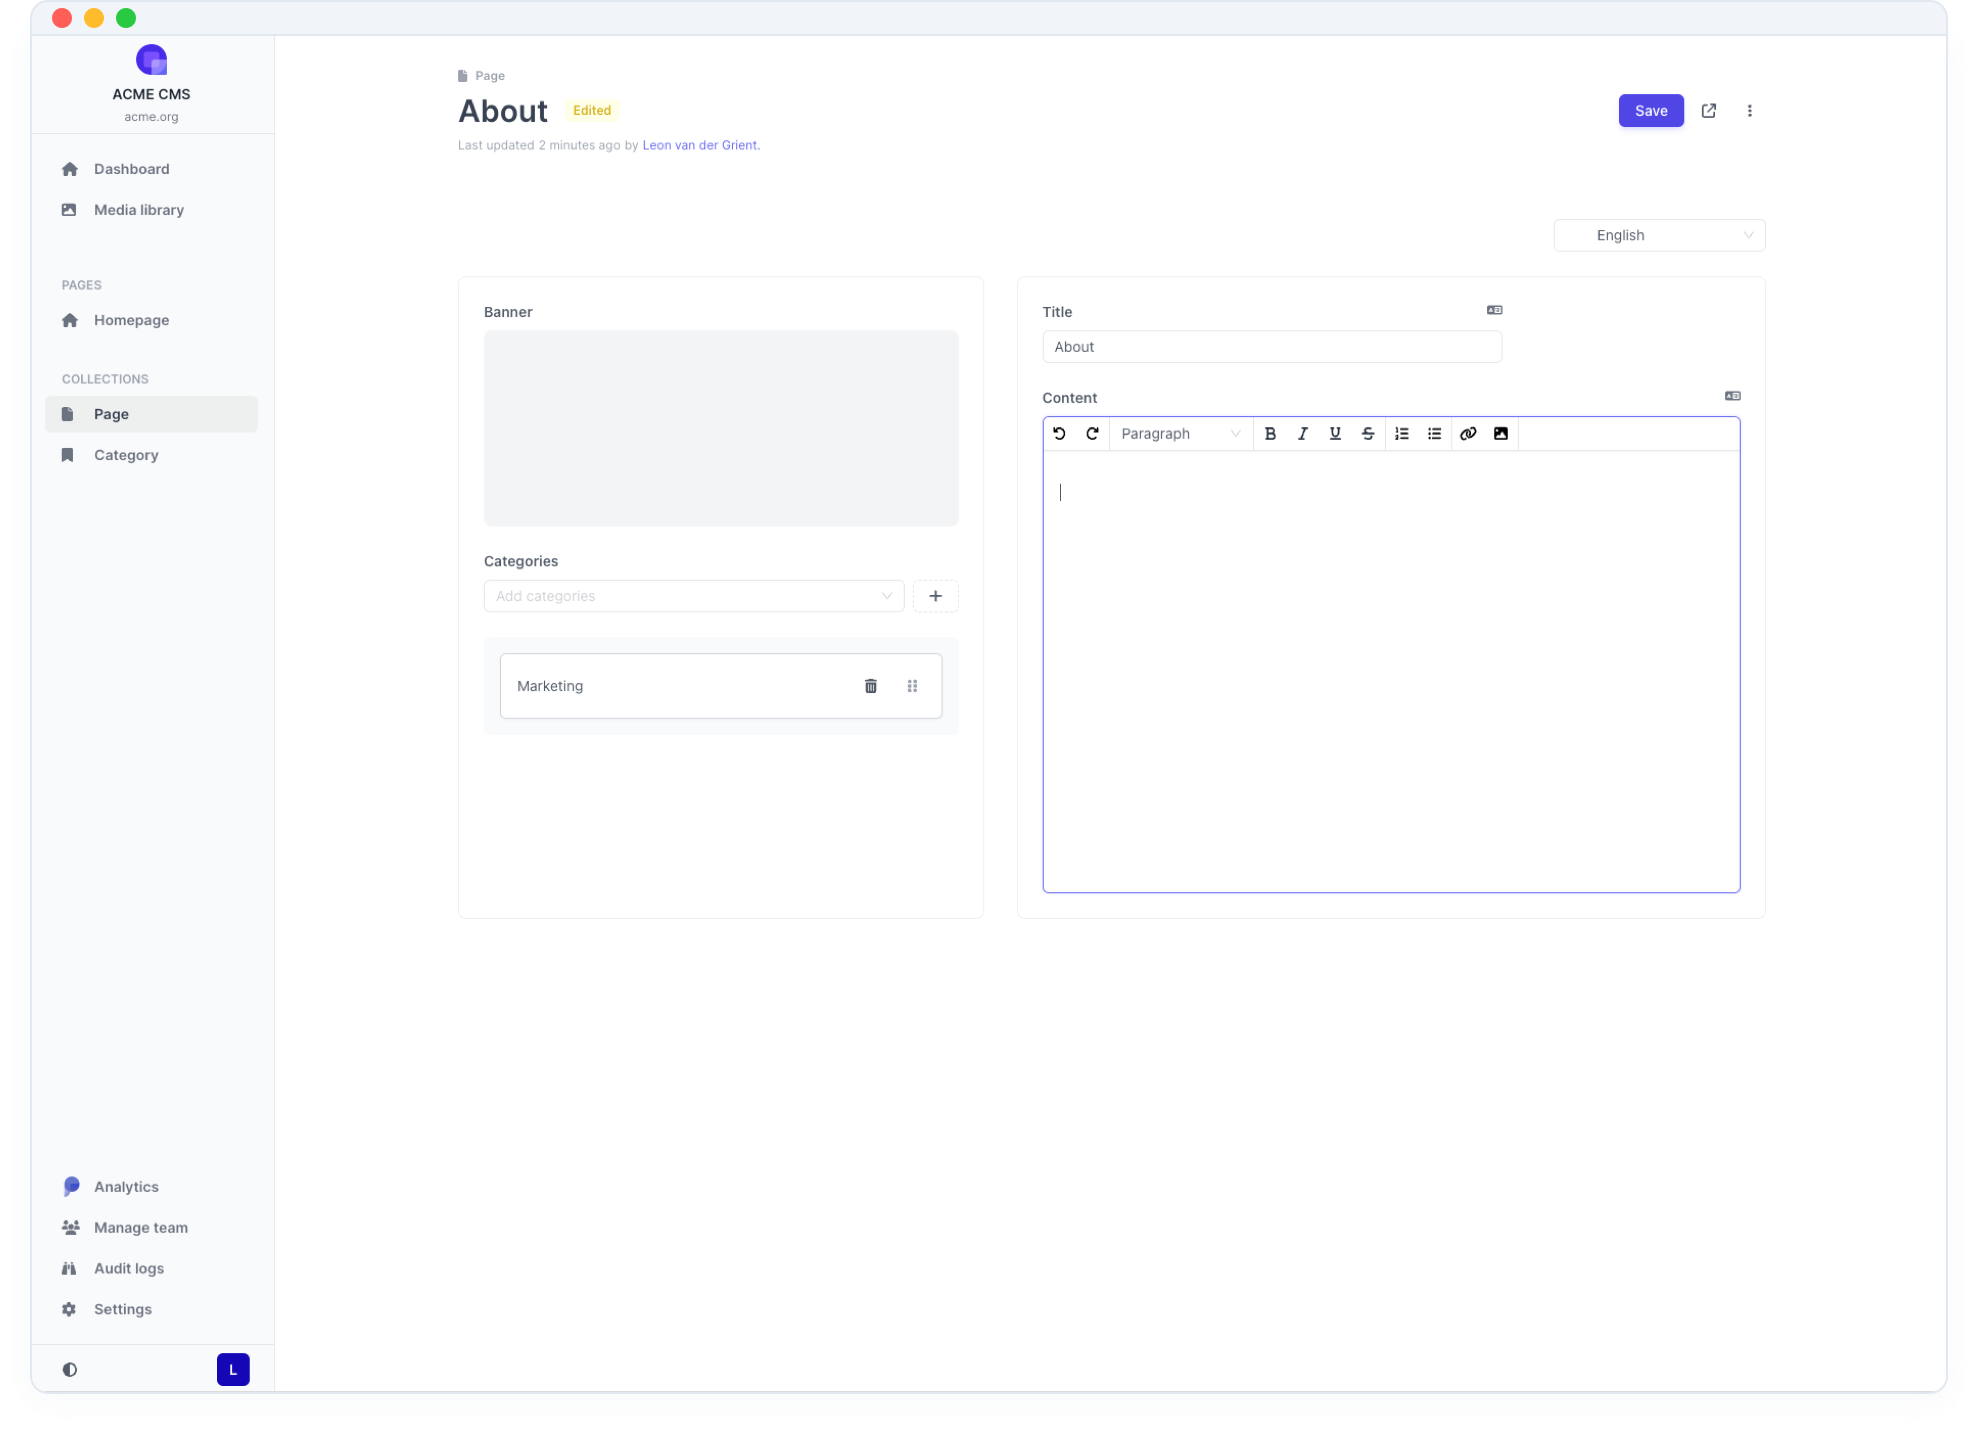Open page in new window icon
Screen dimensions: 1978x1430
click(x=1708, y=111)
